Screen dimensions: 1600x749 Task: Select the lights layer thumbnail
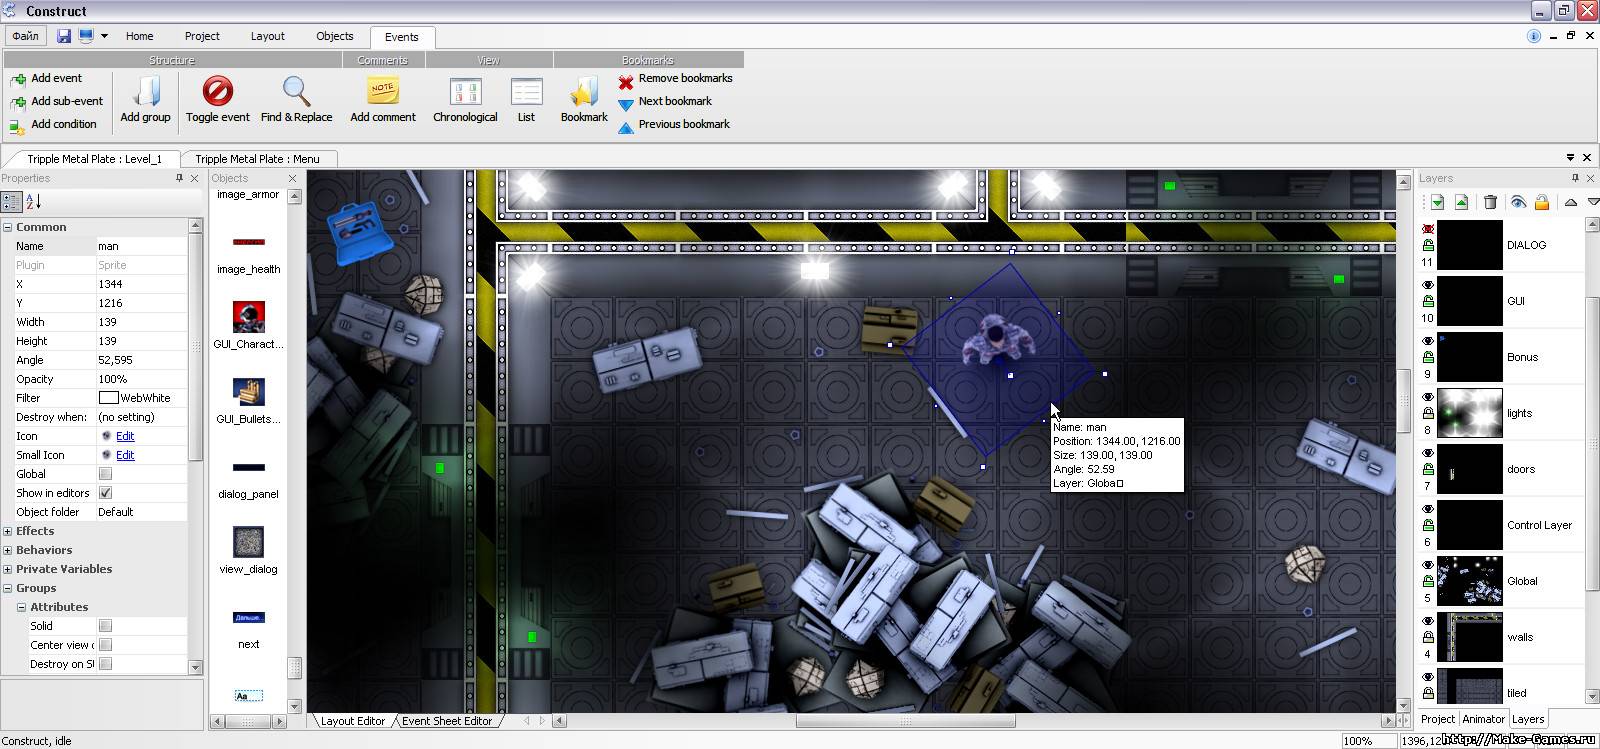point(1469,413)
